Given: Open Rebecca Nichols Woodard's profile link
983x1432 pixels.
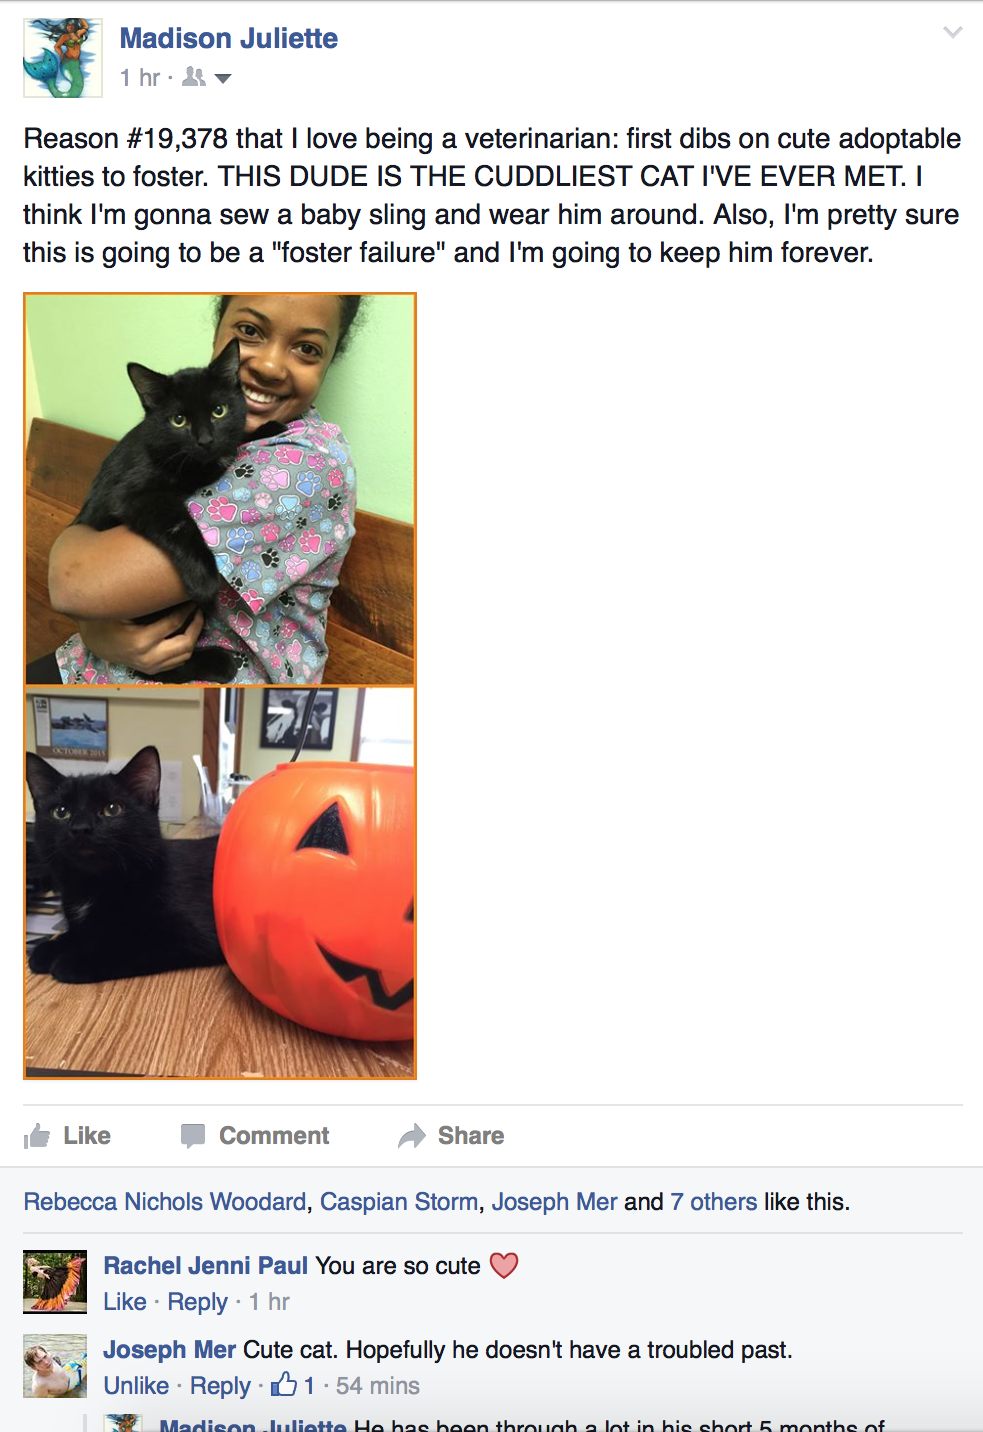Looking at the screenshot, I should pyautogui.click(x=165, y=1201).
